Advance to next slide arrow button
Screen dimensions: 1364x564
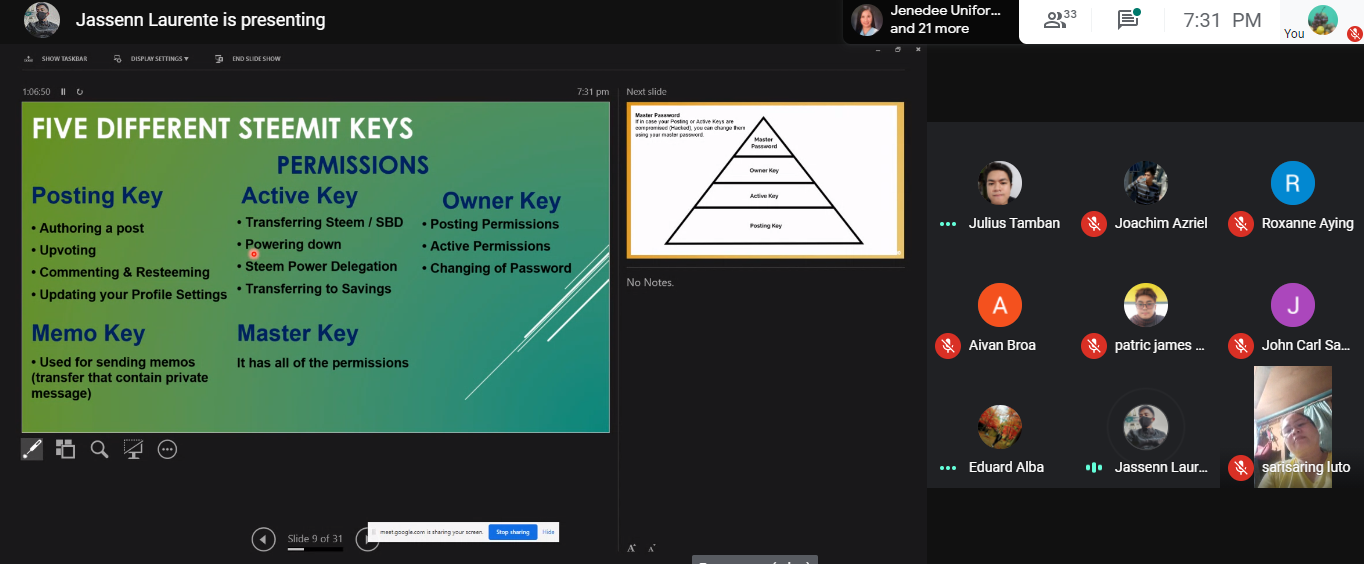(367, 540)
